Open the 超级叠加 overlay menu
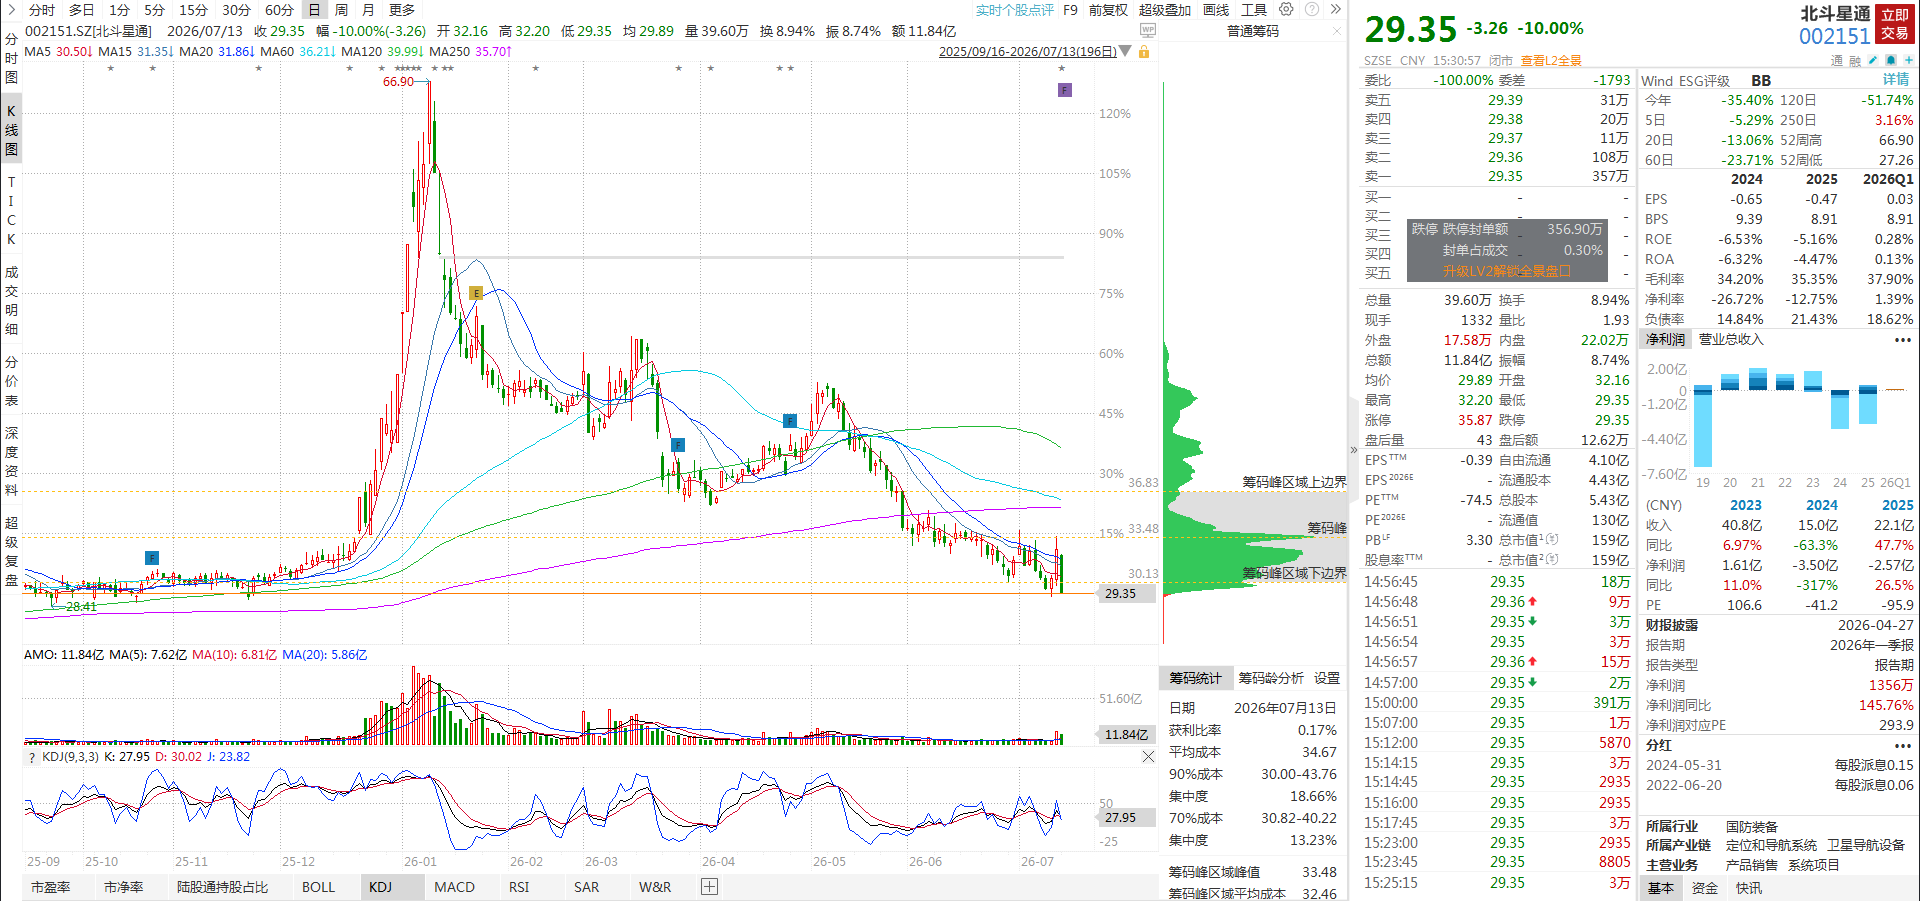 (1165, 10)
